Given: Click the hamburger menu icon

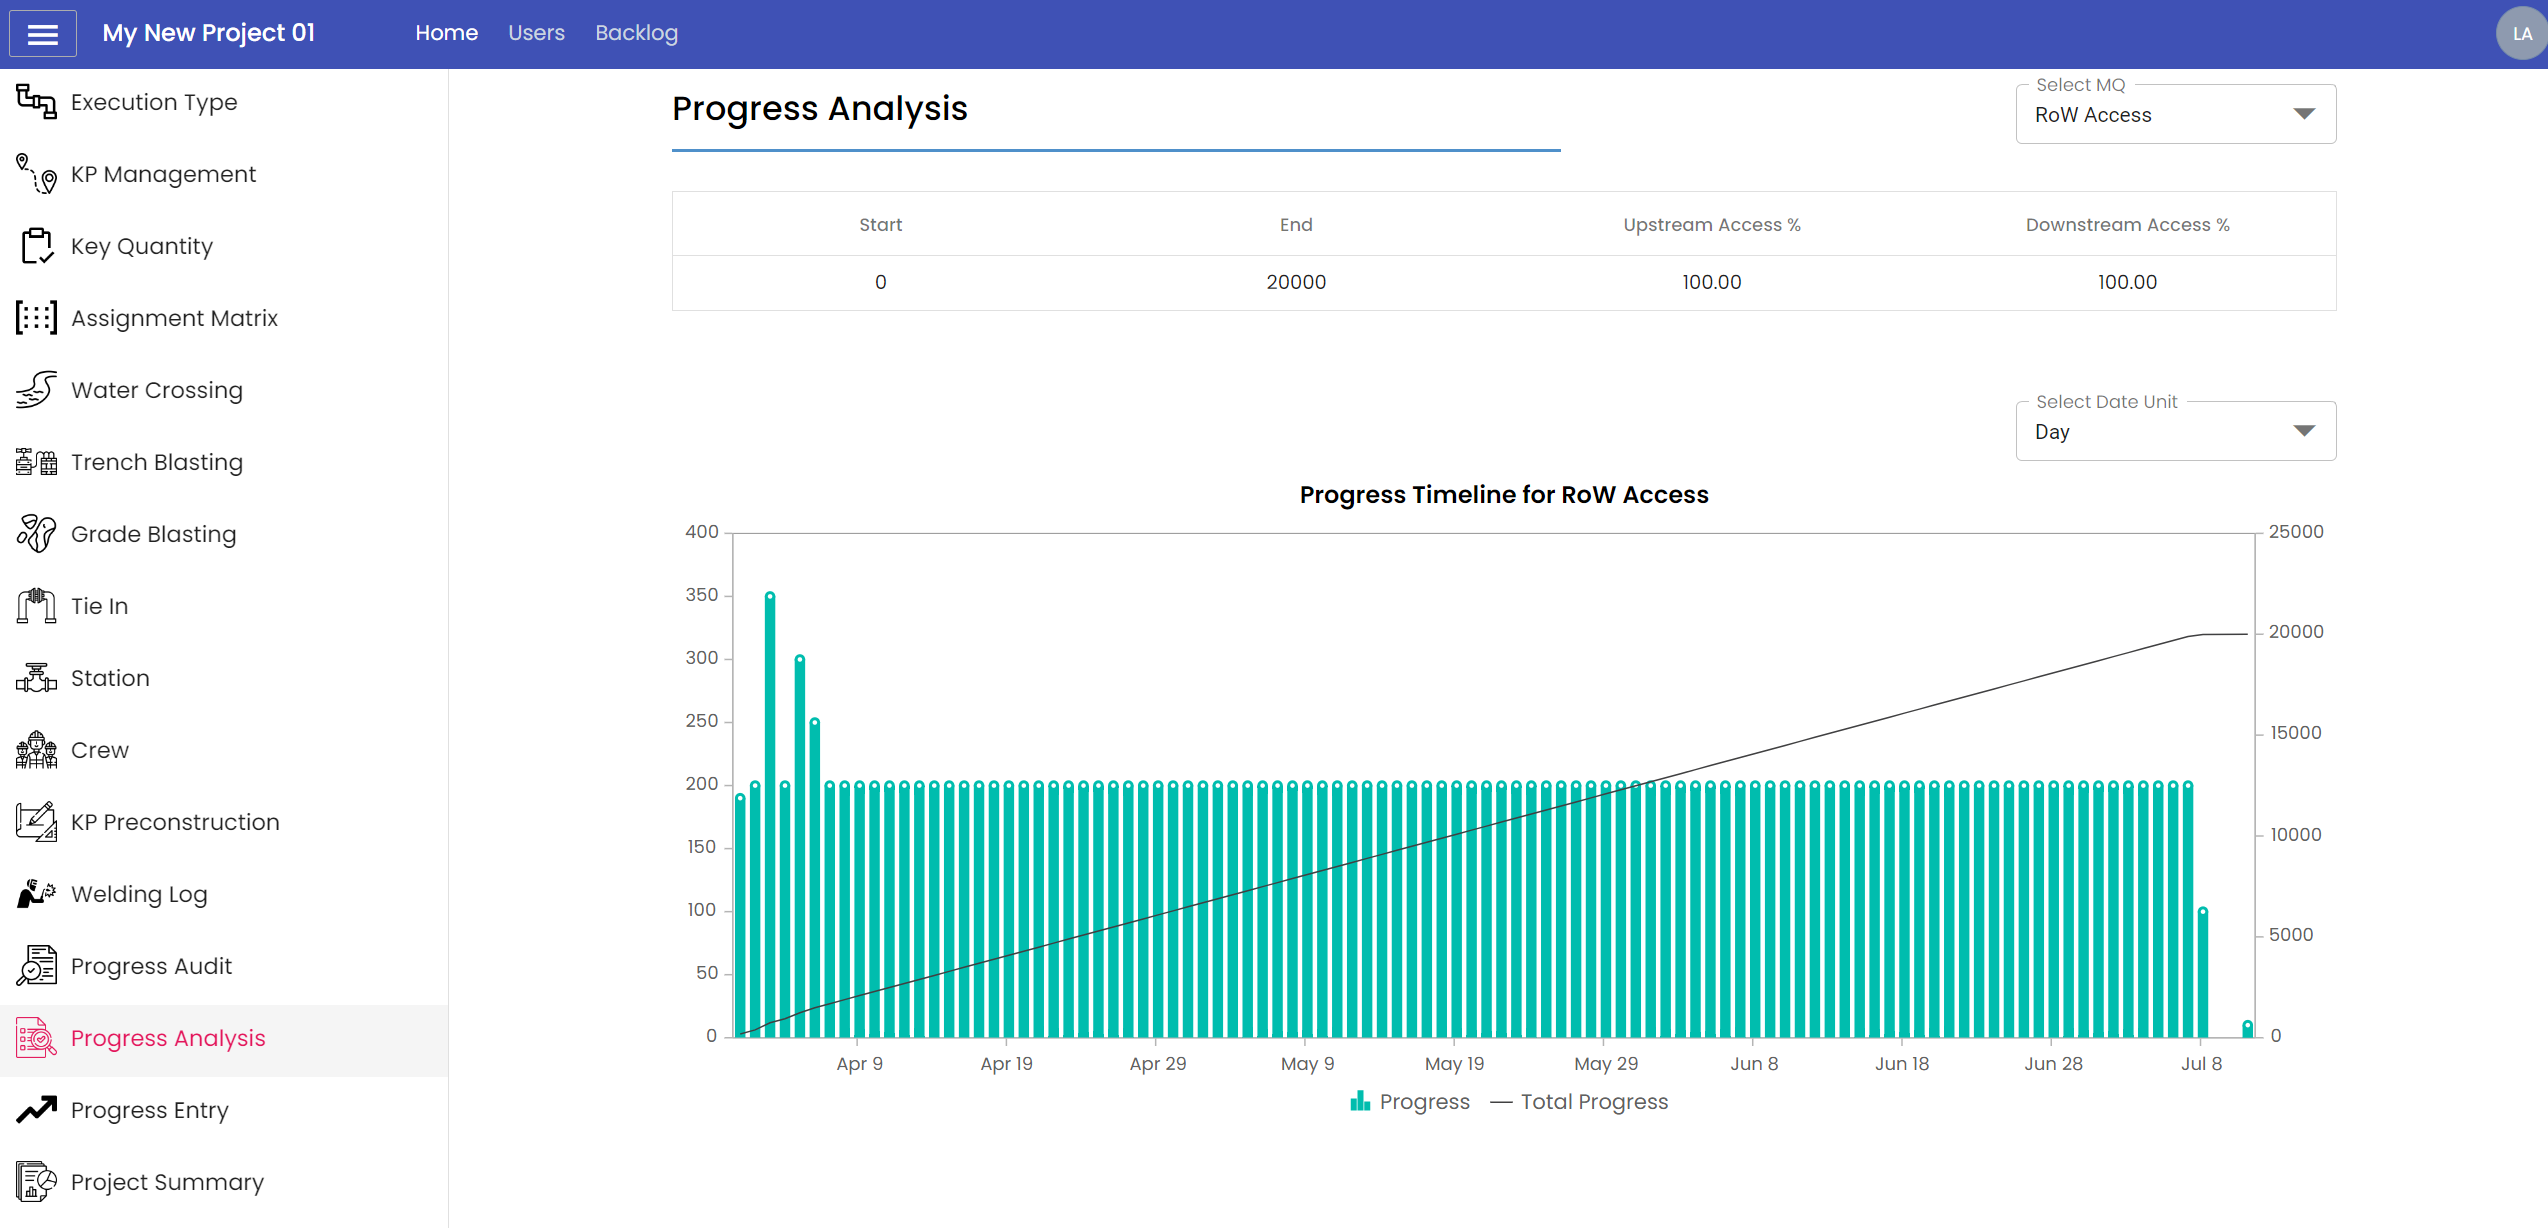Looking at the screenshot, I should pyautogui.click(x=42, y=34).
